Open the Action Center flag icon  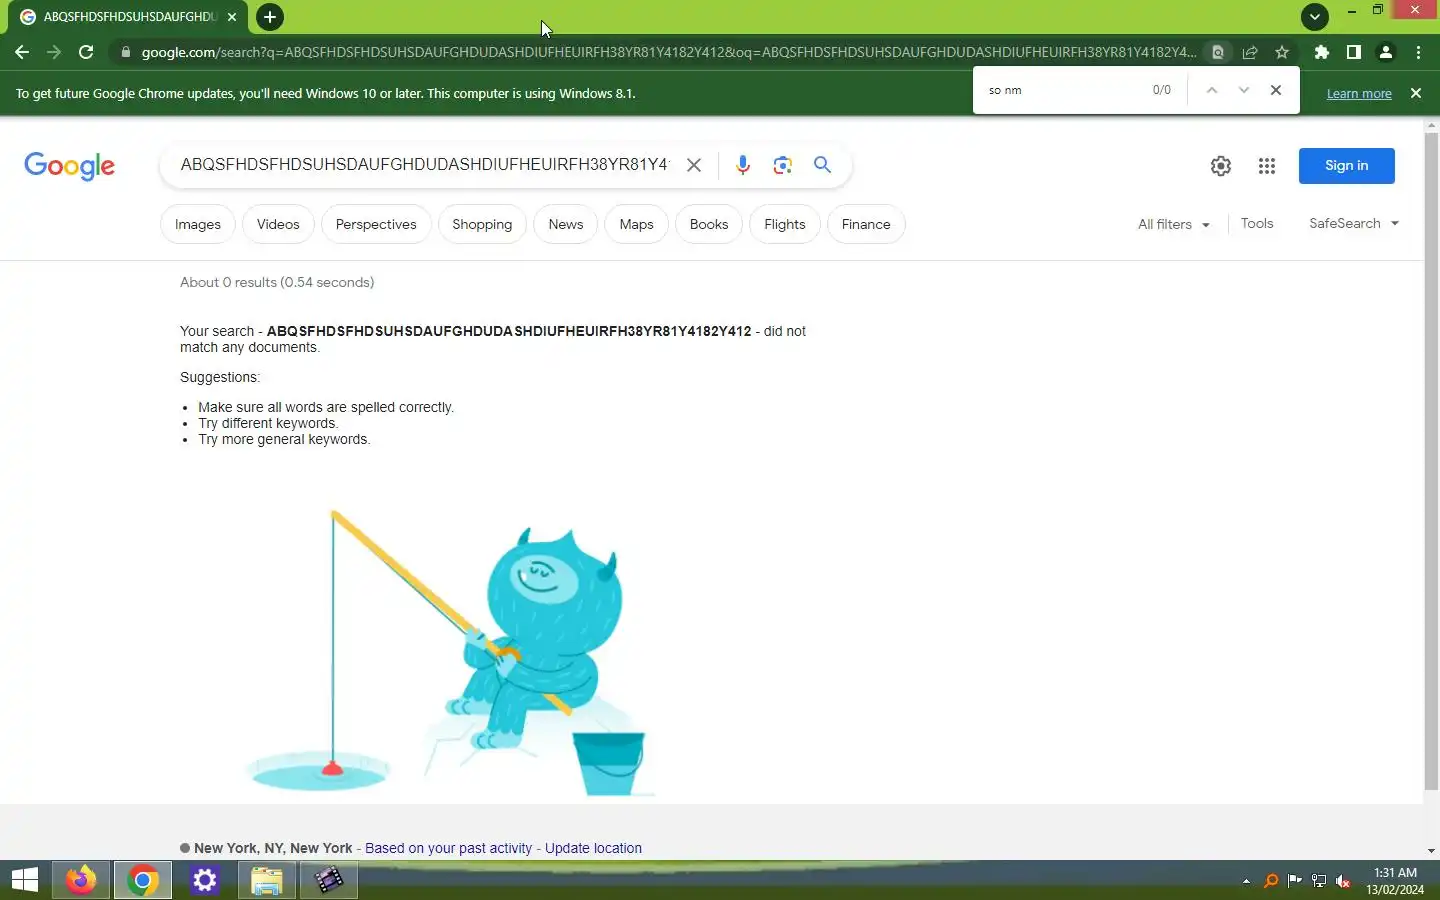click(1295, 881)
